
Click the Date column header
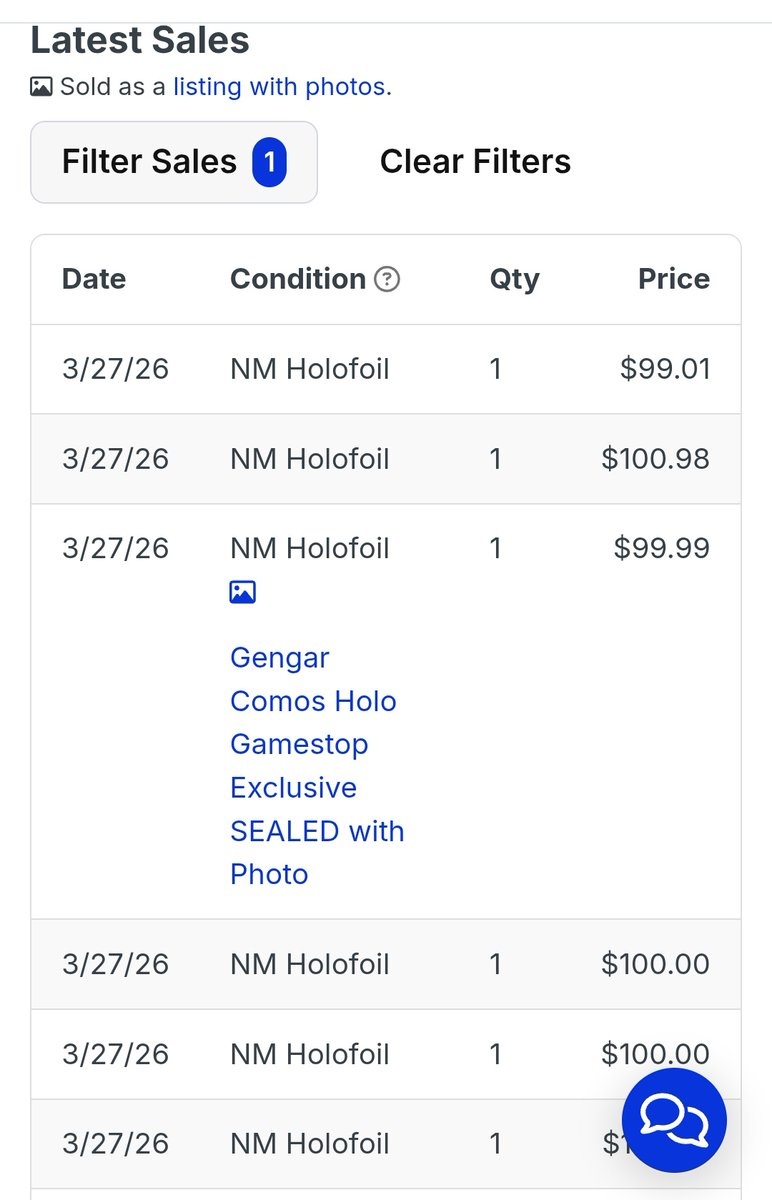[x=94, y=279]
